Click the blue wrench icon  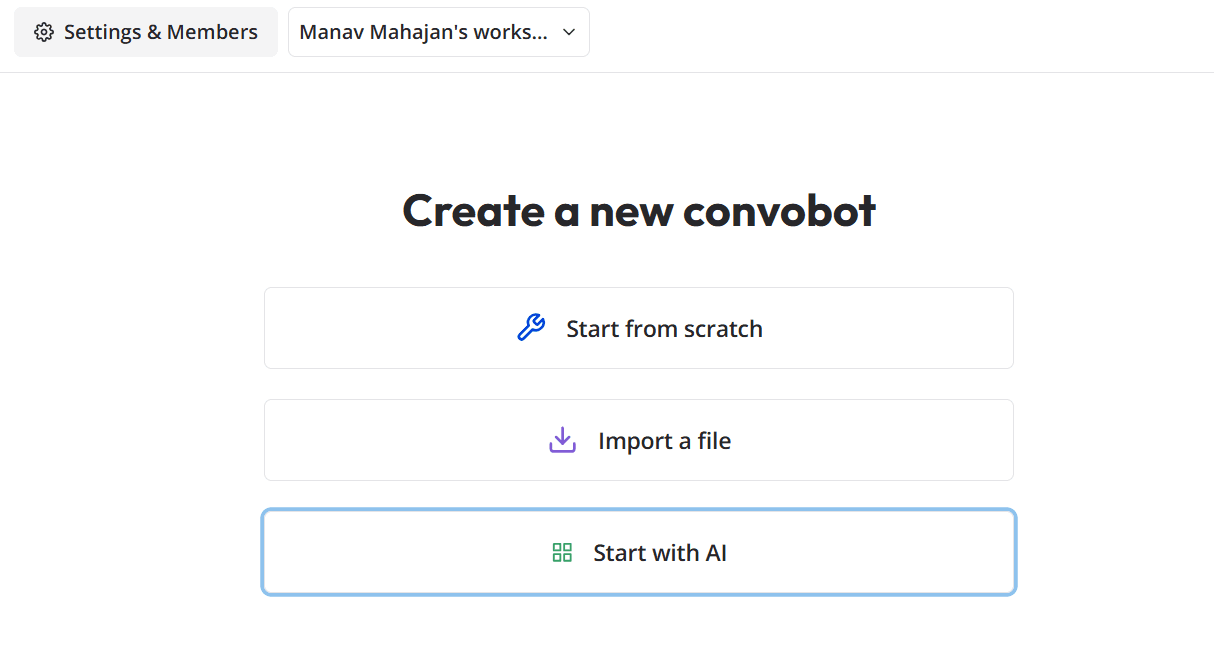(x=531, y=328)
